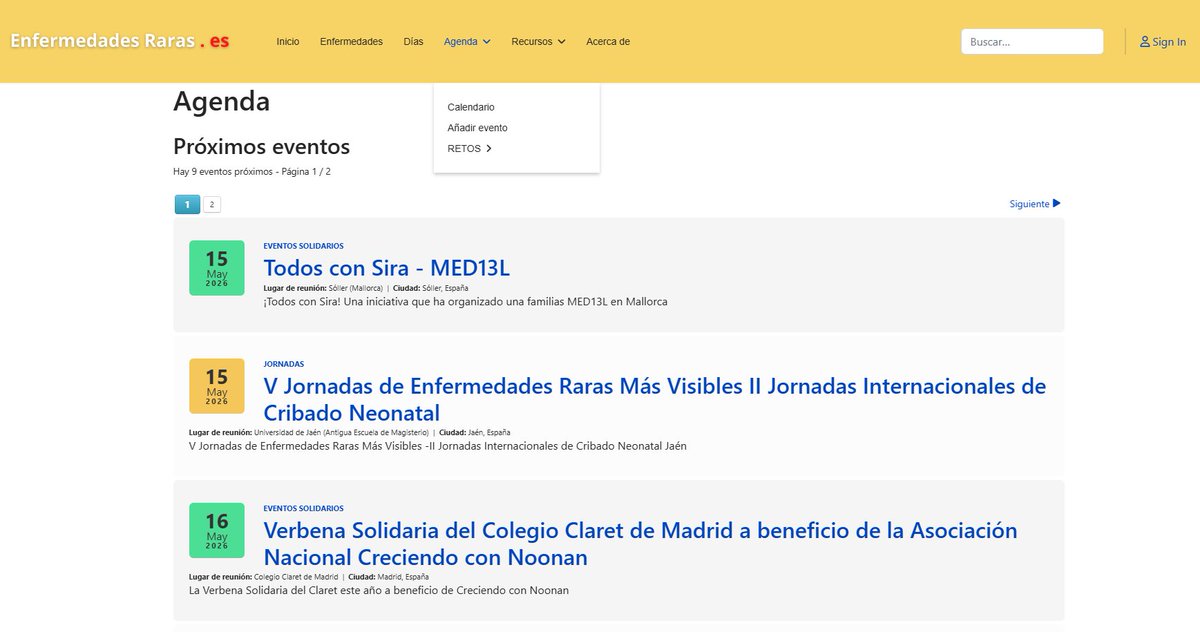The width and height of the screenshot is (1200, 632).
Task: Open the Enfermedades menu item
Action: [x=351, y=42]
